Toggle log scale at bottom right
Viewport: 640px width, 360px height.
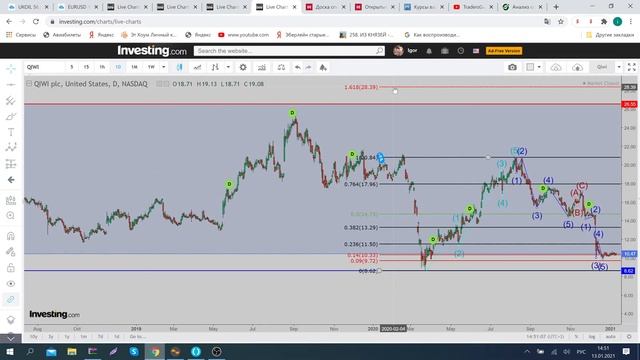tap(592, 337)
